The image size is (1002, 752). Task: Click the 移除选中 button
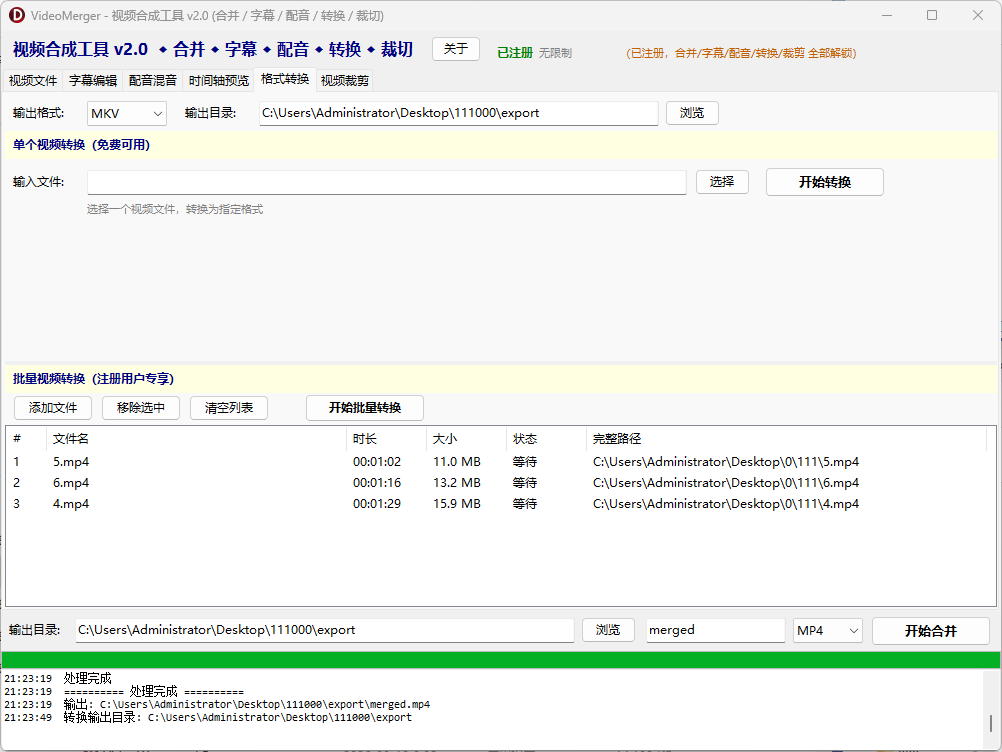click(x=140, y=407)
